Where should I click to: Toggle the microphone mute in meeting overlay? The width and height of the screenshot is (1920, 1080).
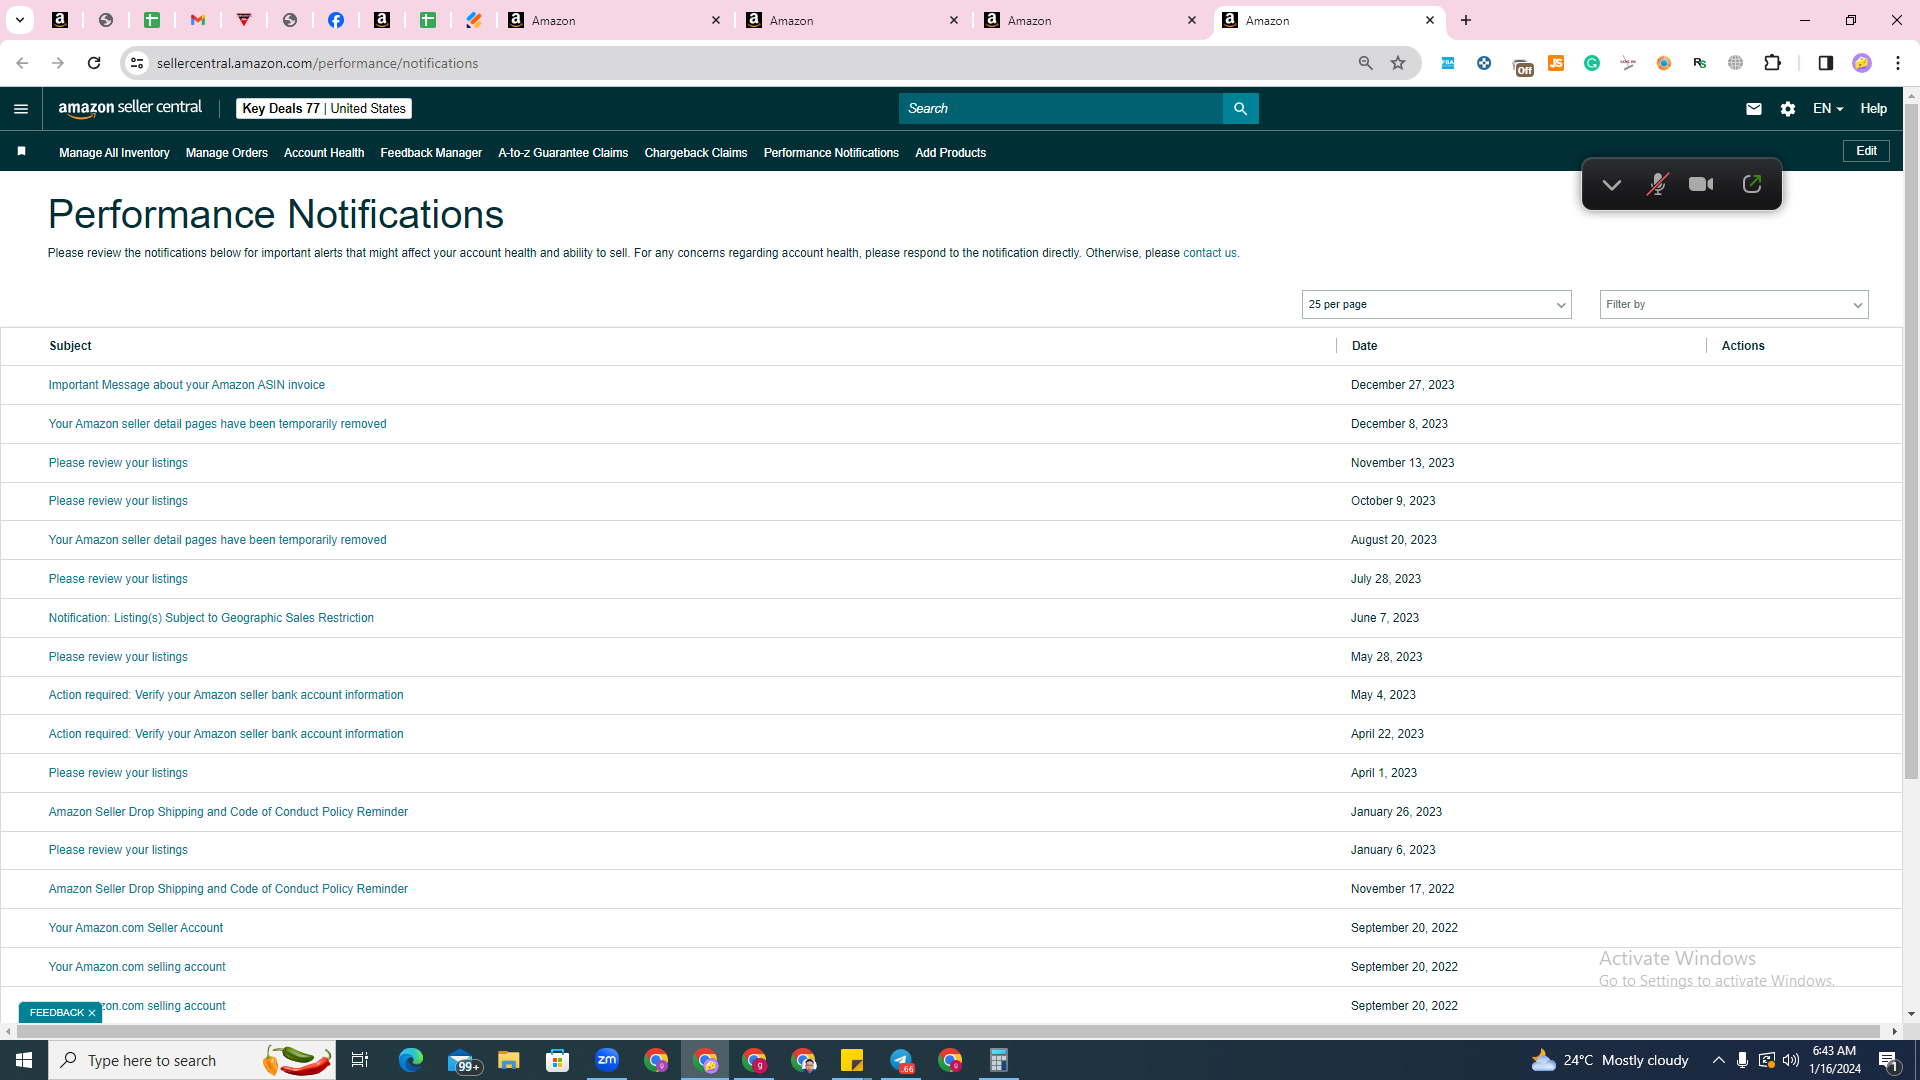coord(1657,184)
